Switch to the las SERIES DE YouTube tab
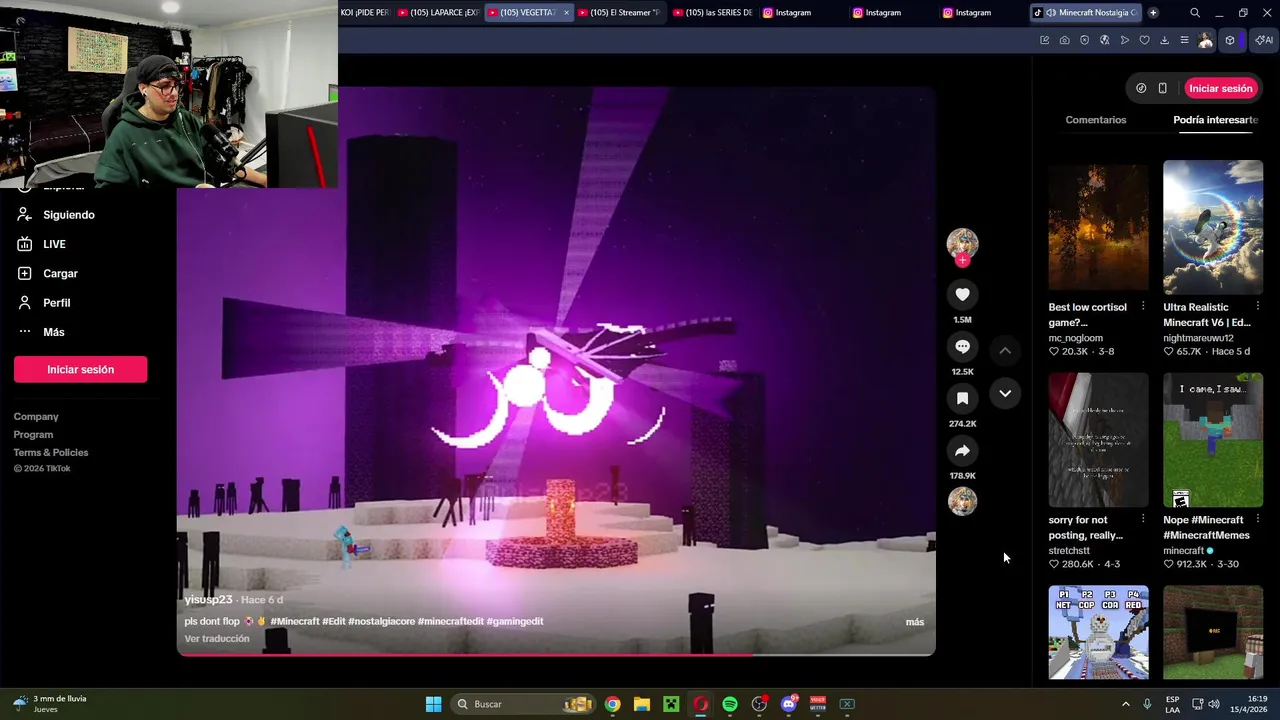 (712, 13)
